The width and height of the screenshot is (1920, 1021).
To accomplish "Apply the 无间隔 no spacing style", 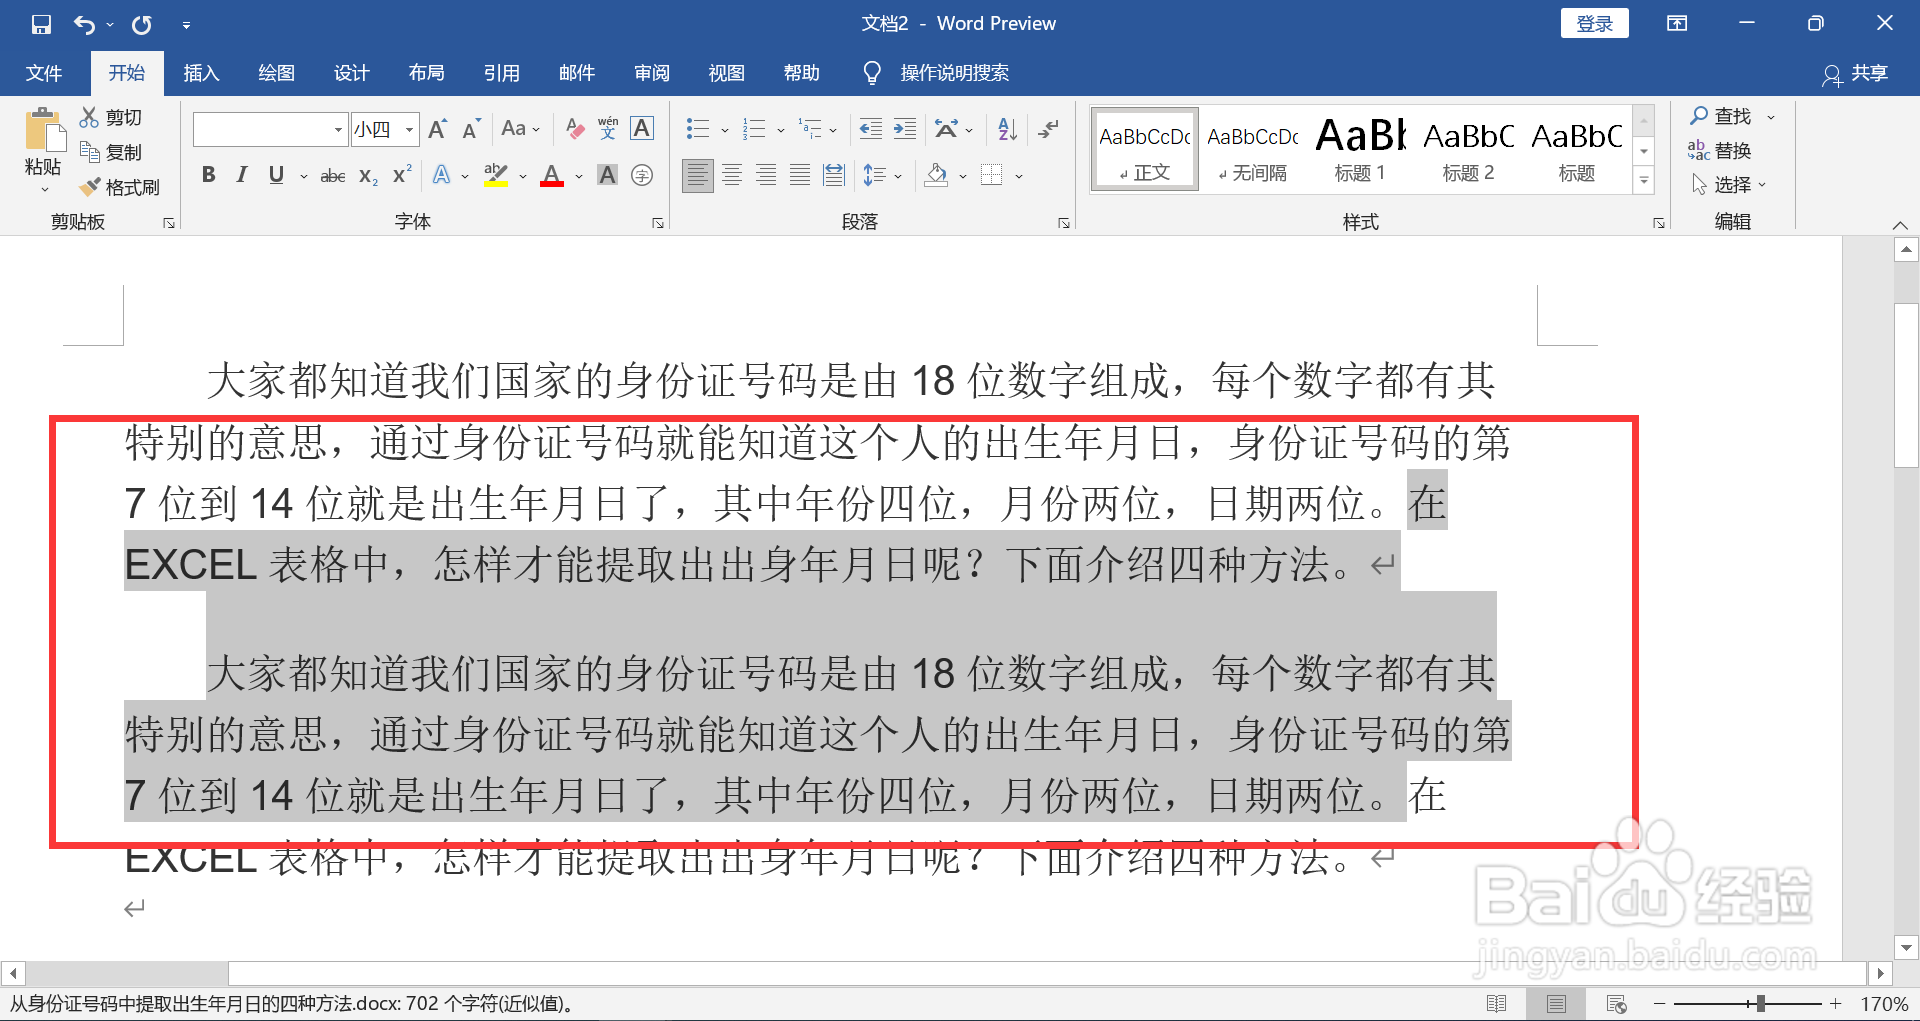I will 1252,149.
